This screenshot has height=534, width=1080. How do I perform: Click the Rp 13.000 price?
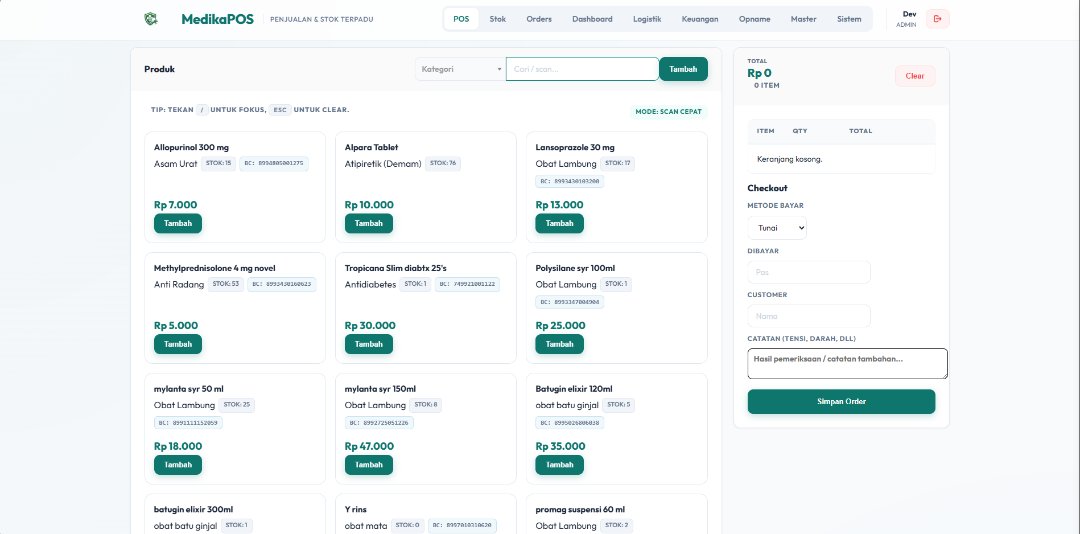click(x=559, y=205)
